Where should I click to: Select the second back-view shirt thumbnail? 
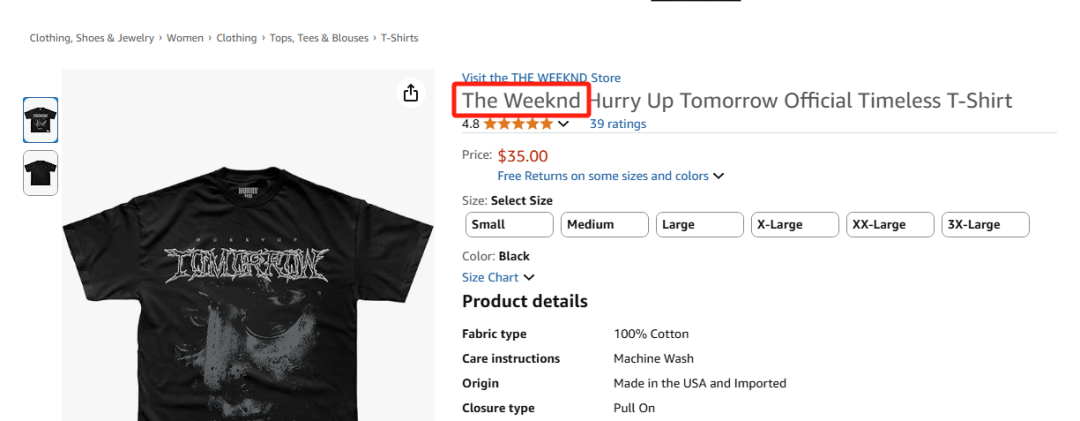click(x=40, y=173)
